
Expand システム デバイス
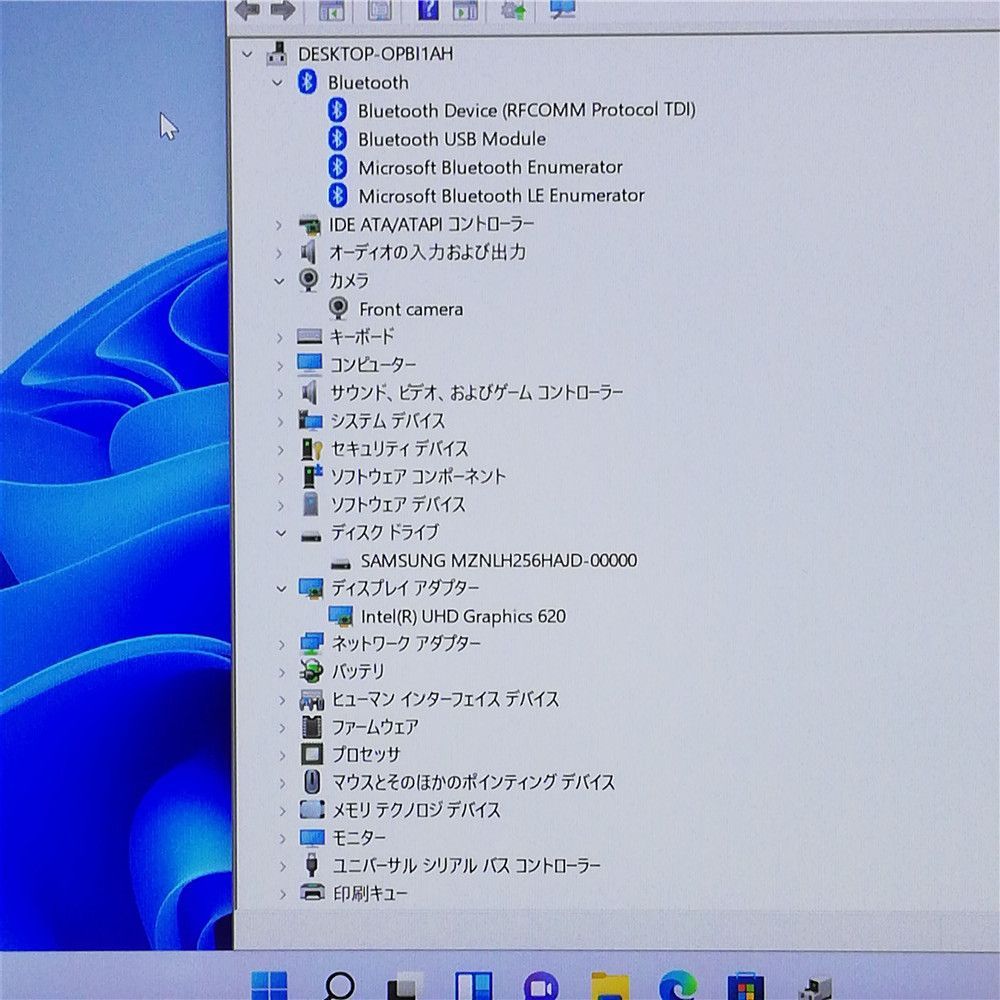click(280, 422)
